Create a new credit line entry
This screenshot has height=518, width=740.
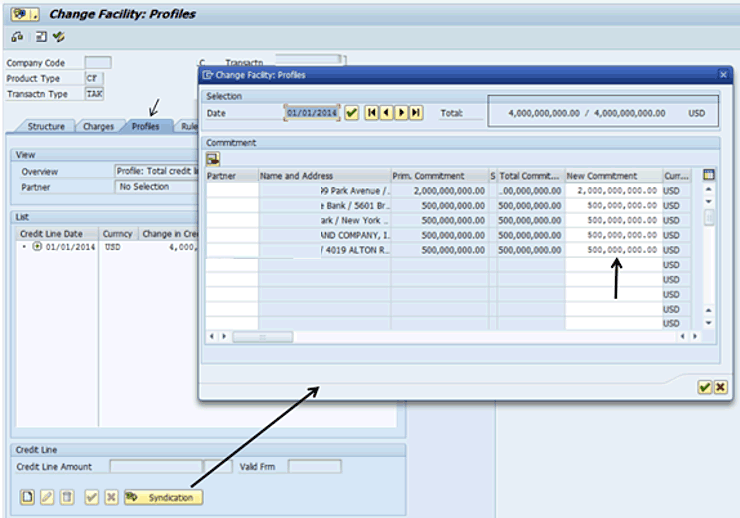28,497
